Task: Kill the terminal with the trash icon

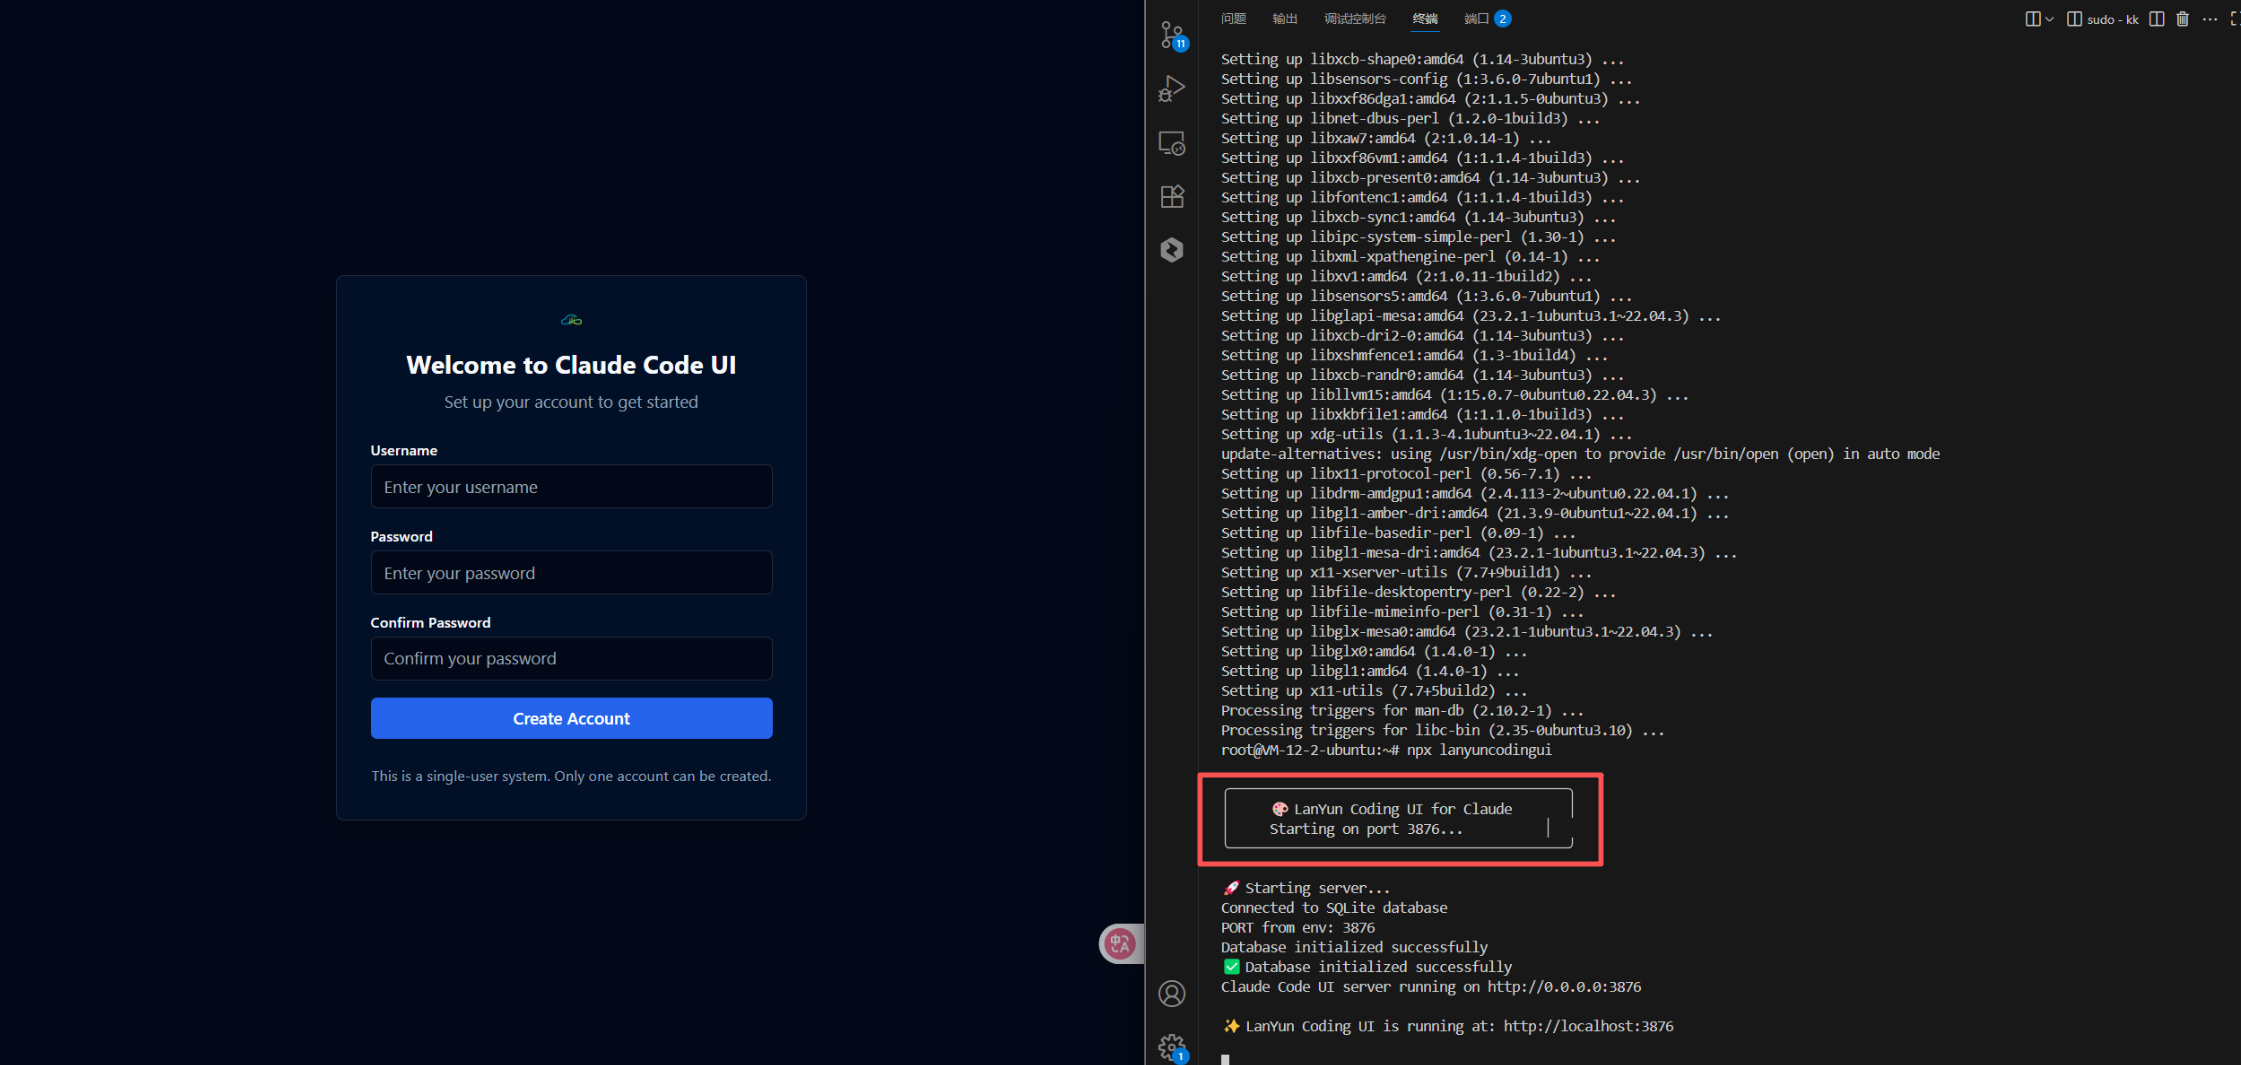Action: (2183, 19)
